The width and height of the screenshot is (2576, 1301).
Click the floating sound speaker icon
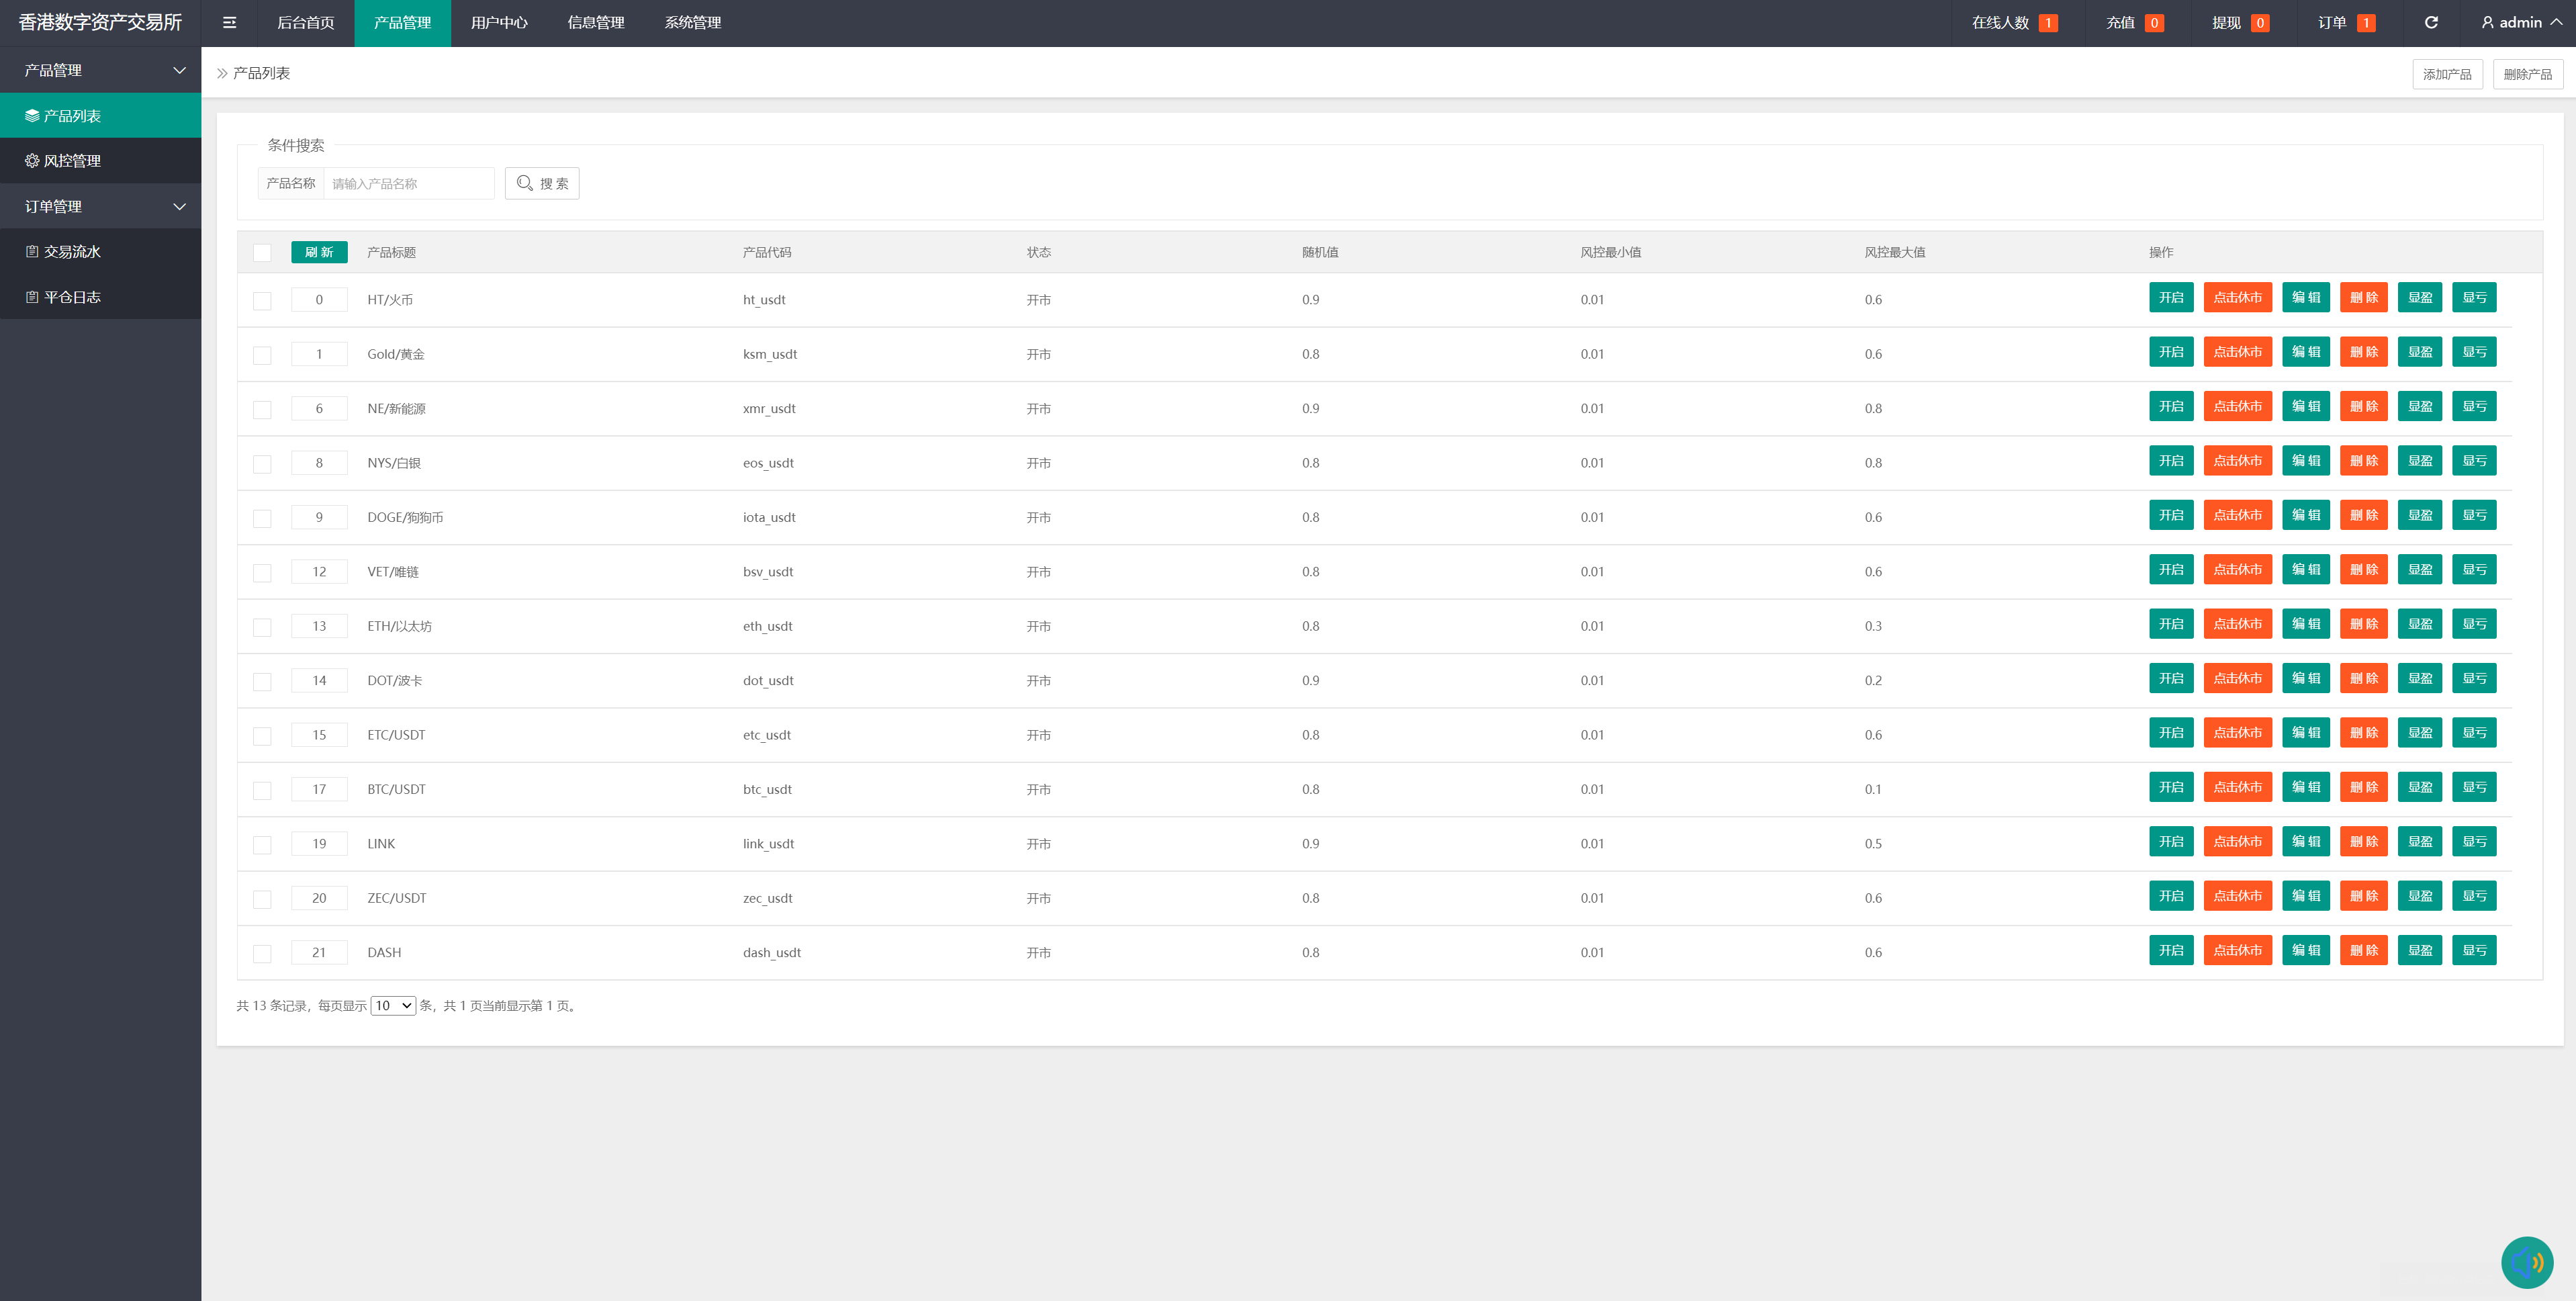tap(2526, 1262)
